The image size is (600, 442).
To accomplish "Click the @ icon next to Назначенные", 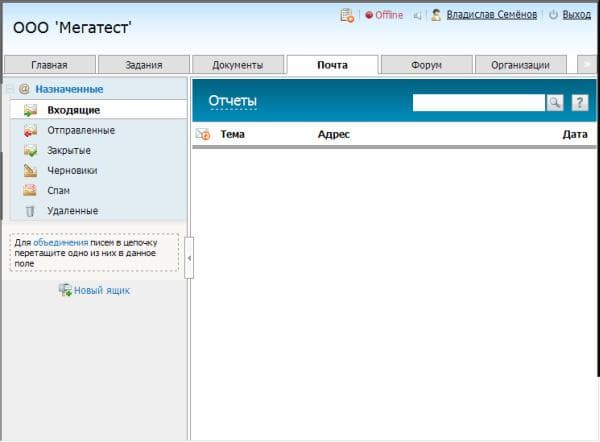I will tap(24, 89).
